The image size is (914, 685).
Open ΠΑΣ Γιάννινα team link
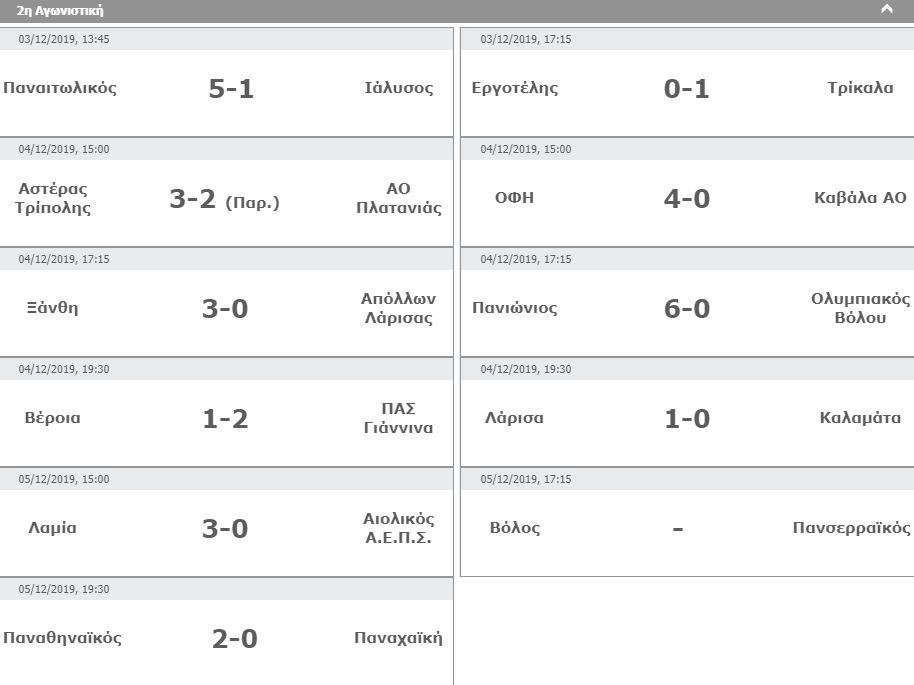coord(398,418)
